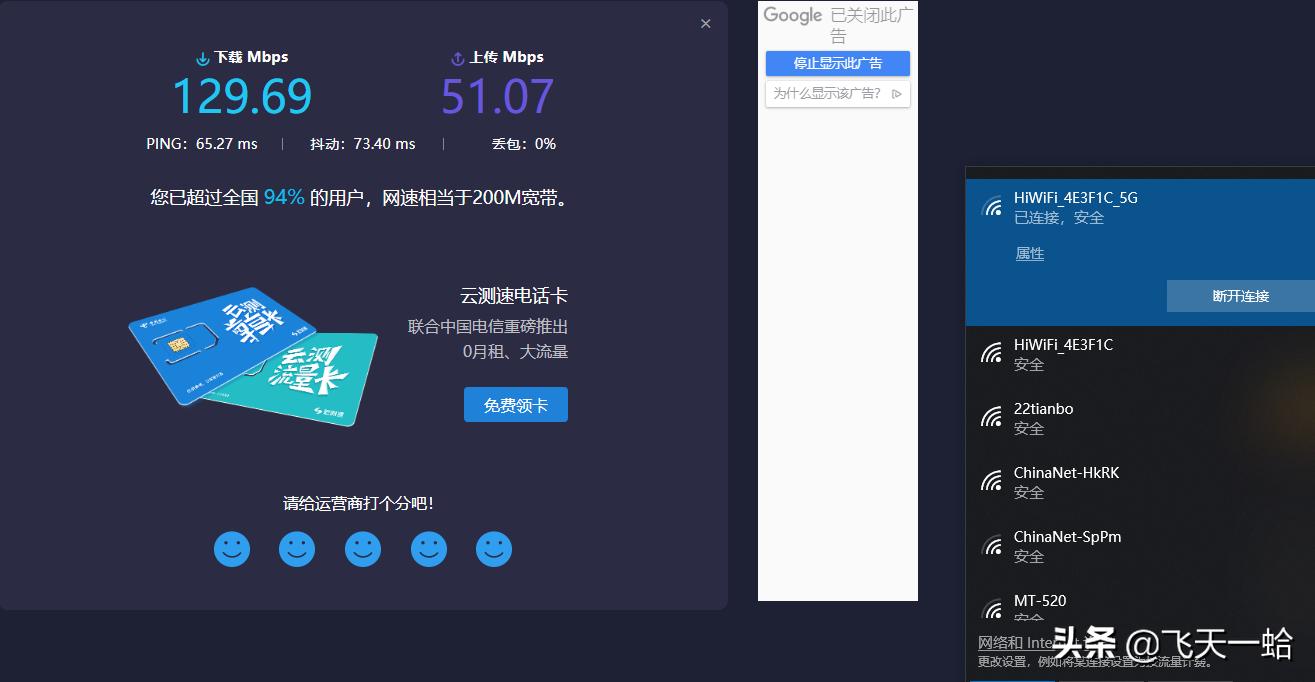Click the 免费领卡 button to claim the card
Image resolution: width=1315 pixels, height=682 pixels.
pyautogui.click(x=516, y=404)
